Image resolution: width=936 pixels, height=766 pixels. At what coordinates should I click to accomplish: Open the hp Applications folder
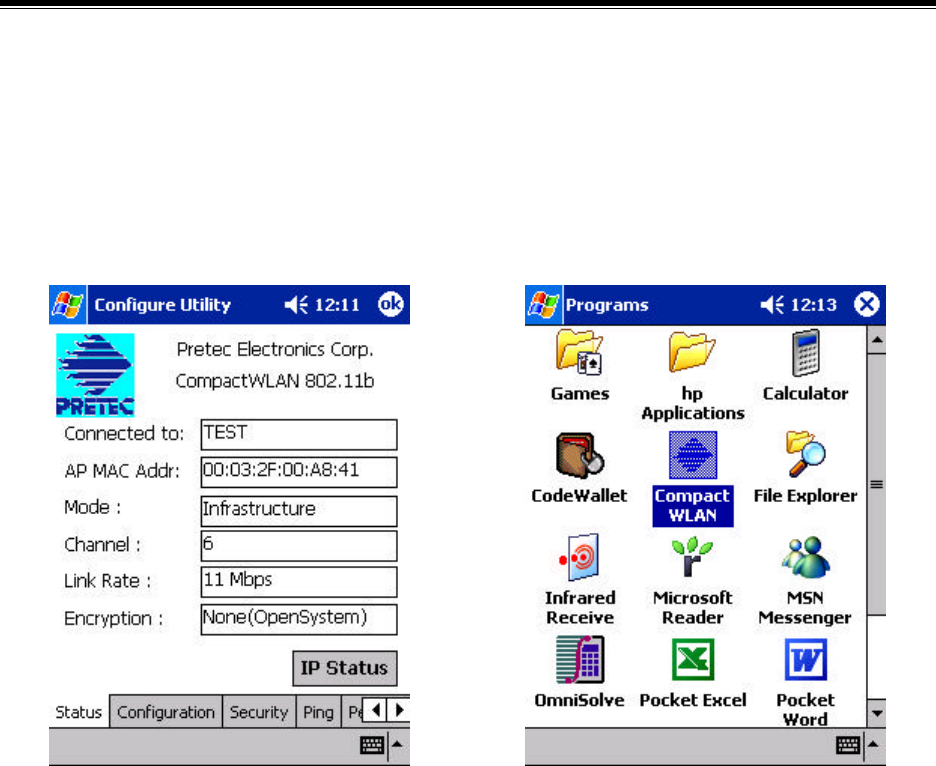click(692, 353)
